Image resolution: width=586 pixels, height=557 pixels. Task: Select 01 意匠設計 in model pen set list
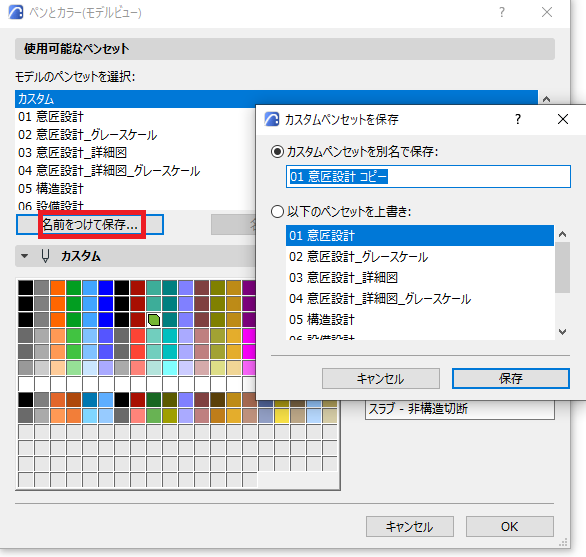pyautogui.click(x=135, y=117)
